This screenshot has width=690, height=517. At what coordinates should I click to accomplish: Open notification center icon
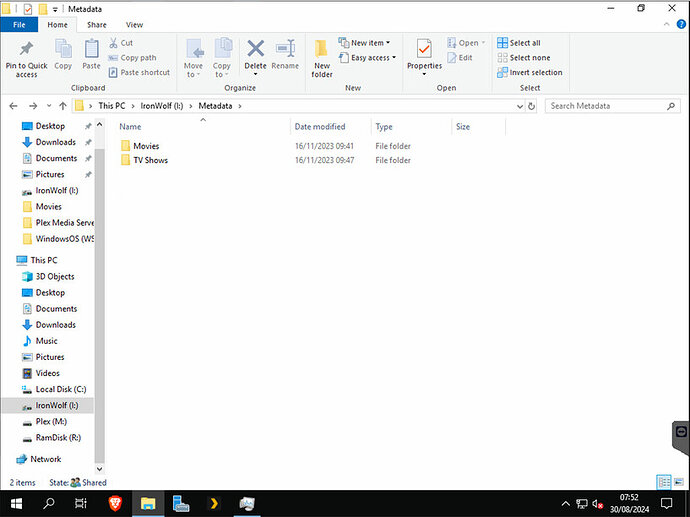pos(667,503)
